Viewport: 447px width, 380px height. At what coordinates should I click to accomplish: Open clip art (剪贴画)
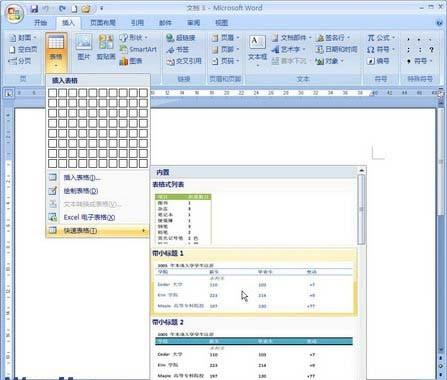106,47
